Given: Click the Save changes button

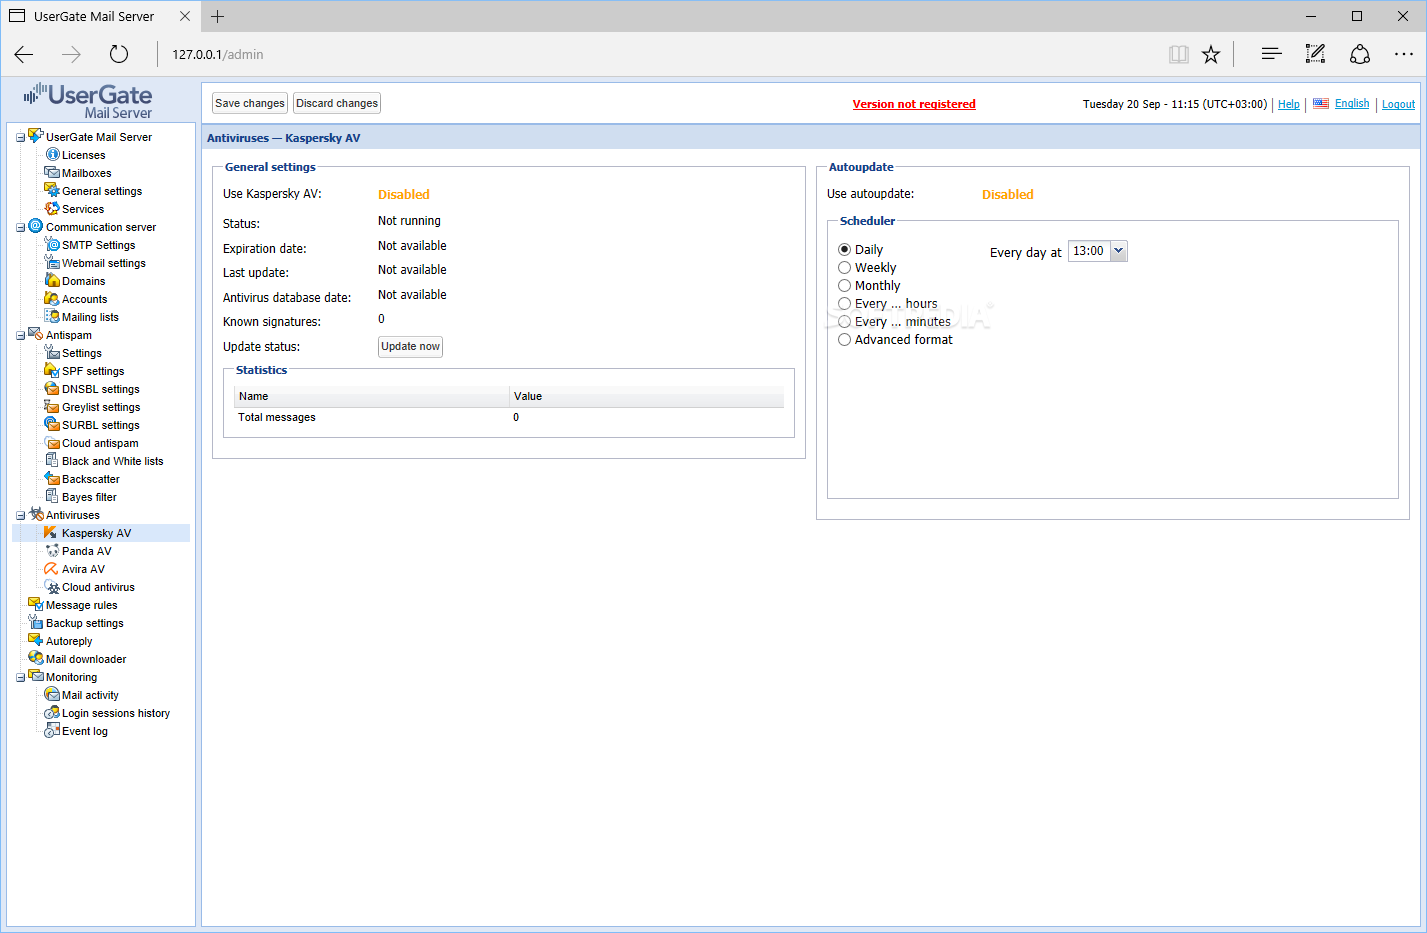Looking at the screenshot, I should click(x=250, y=103).
